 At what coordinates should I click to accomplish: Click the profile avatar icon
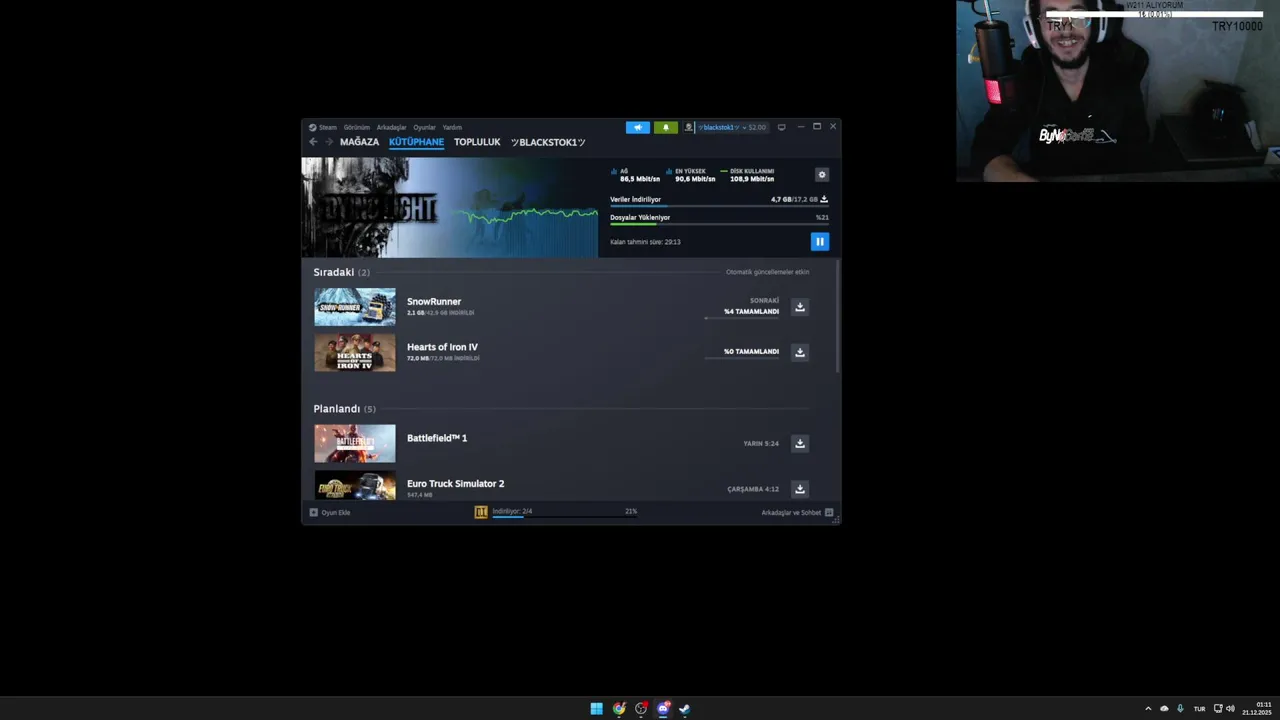point(688,128)
